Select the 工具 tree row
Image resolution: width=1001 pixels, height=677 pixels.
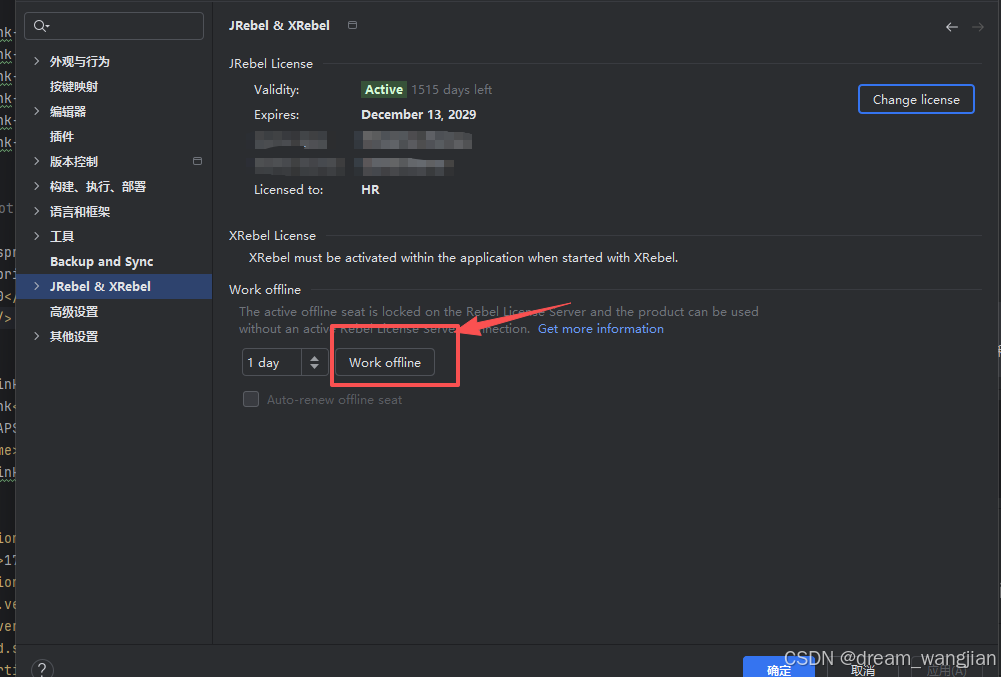pyautogui.click(x=114, y=236)
